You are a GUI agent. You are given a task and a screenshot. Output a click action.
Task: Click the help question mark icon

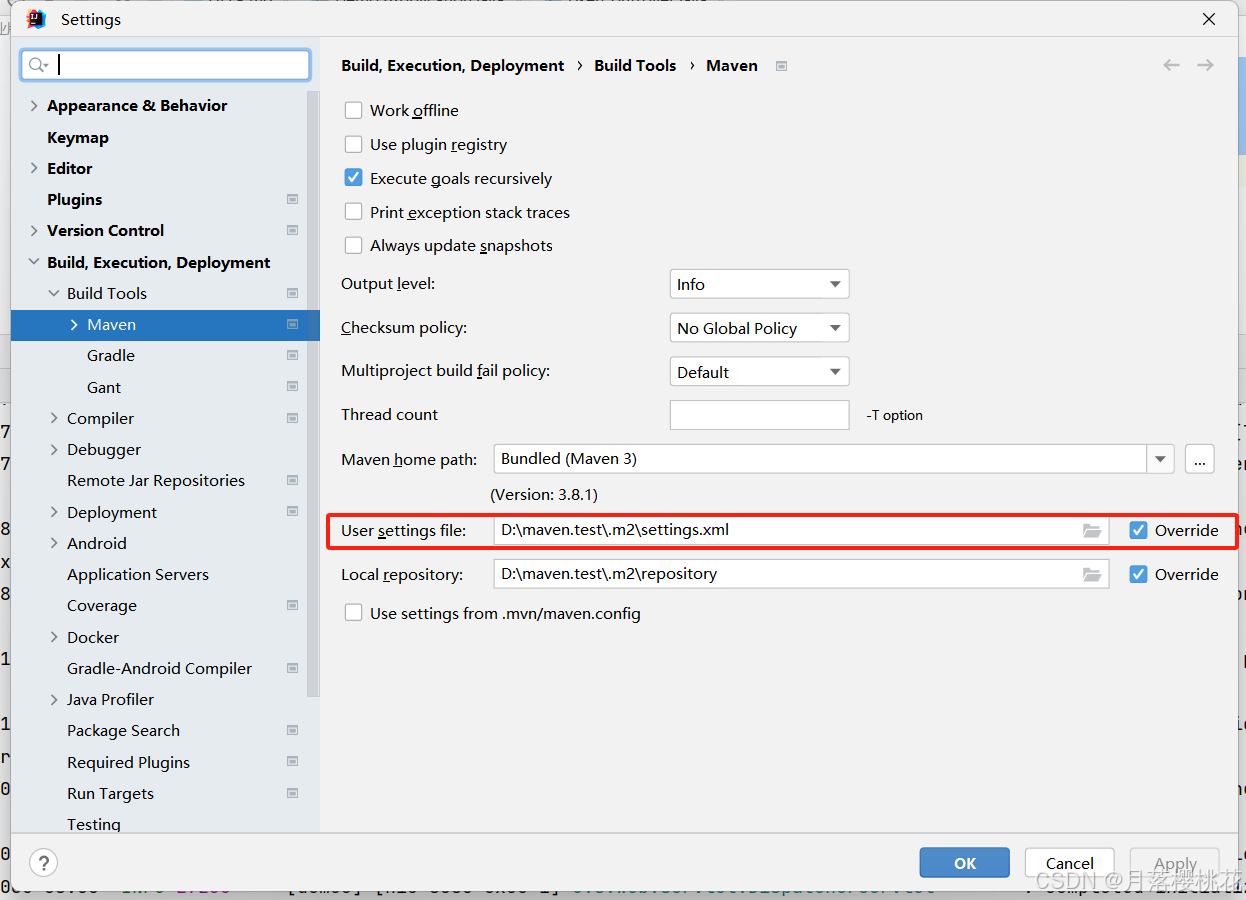tap(43, 862)
